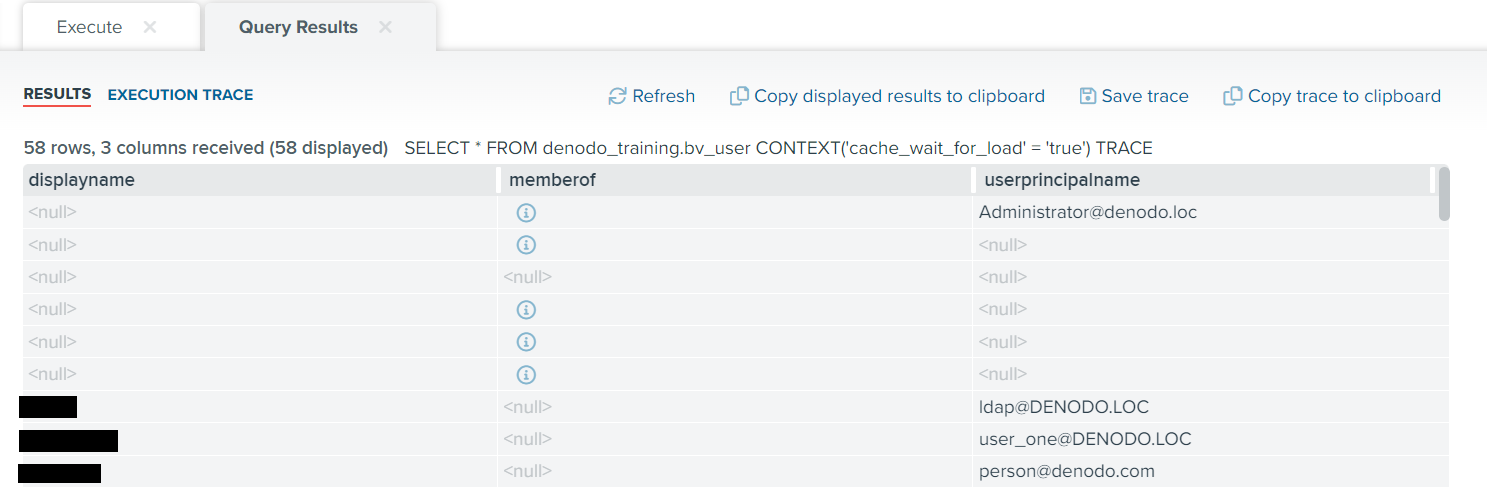Viewport: 1487px width, 492px height.
Task: Click the Save trace label
Action: point(1145,96)
